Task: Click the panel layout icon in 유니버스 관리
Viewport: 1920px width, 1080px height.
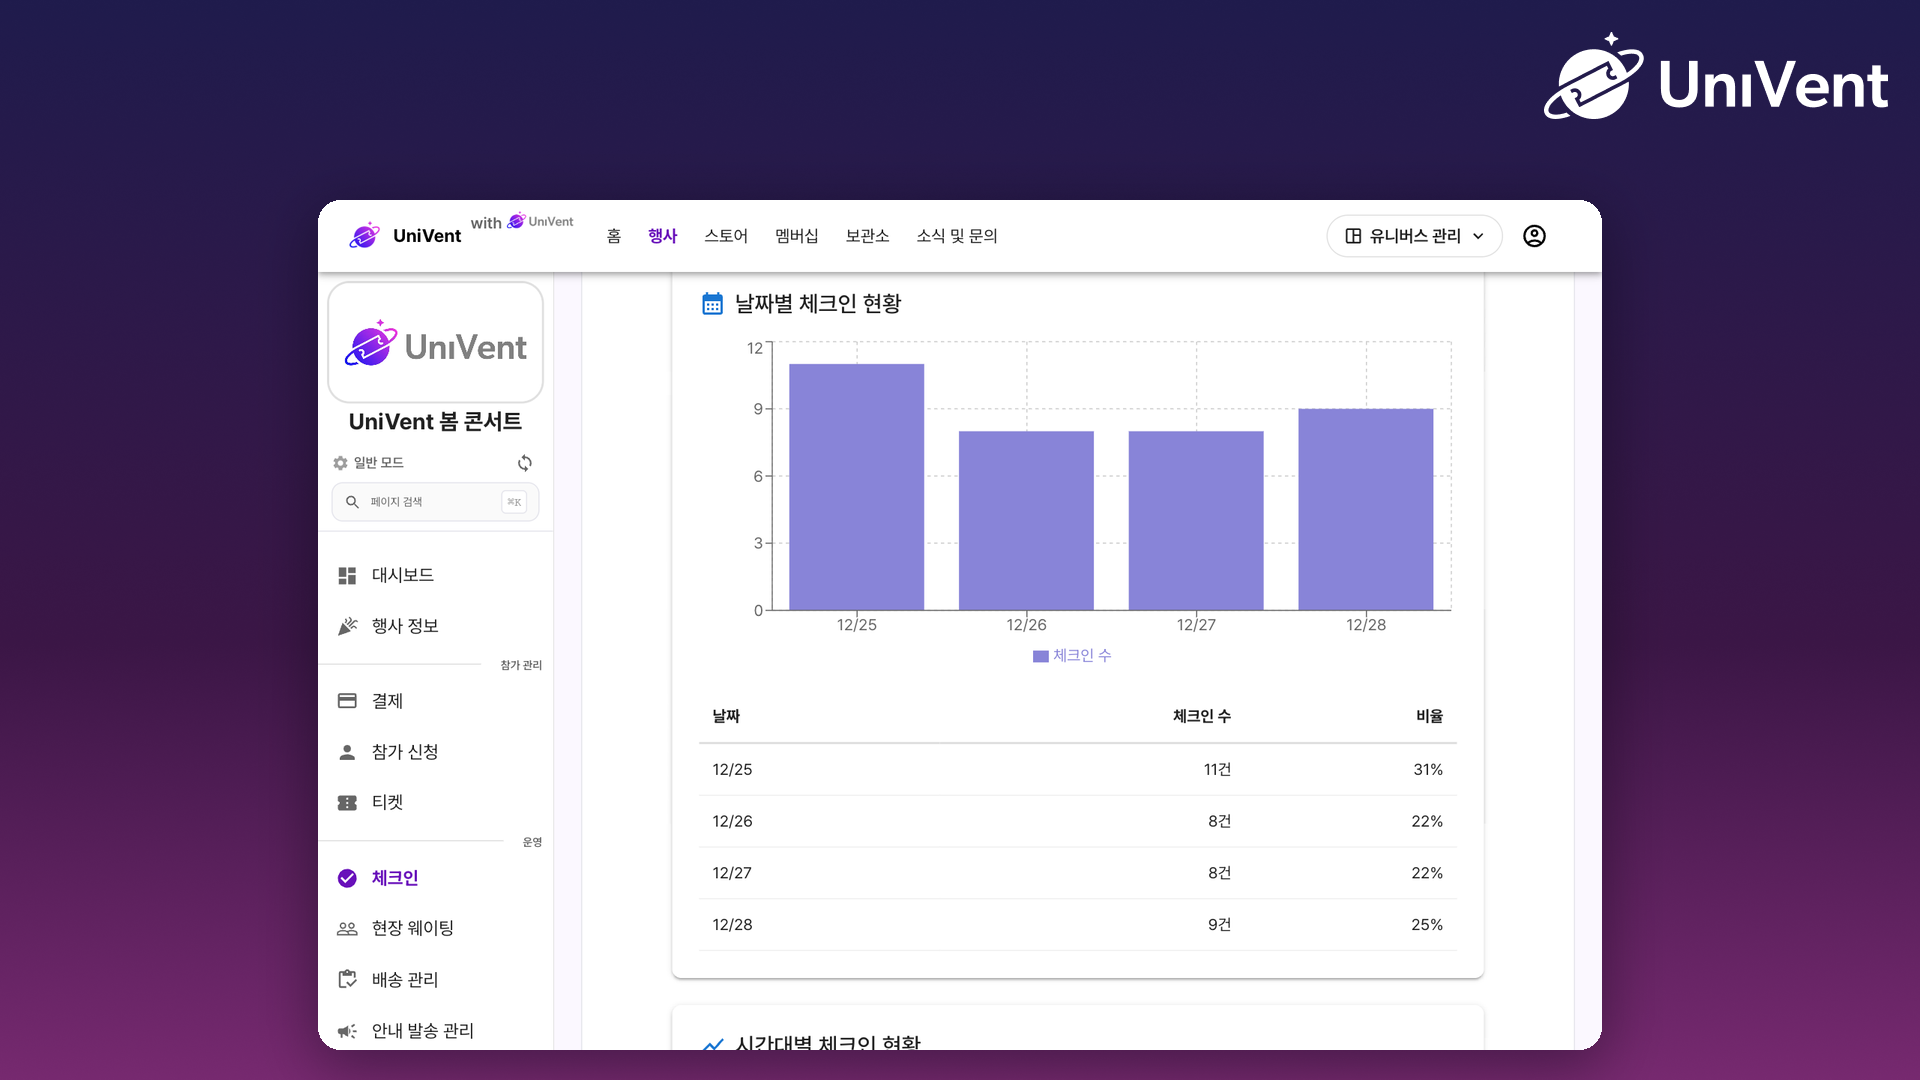Action: 1353,236
